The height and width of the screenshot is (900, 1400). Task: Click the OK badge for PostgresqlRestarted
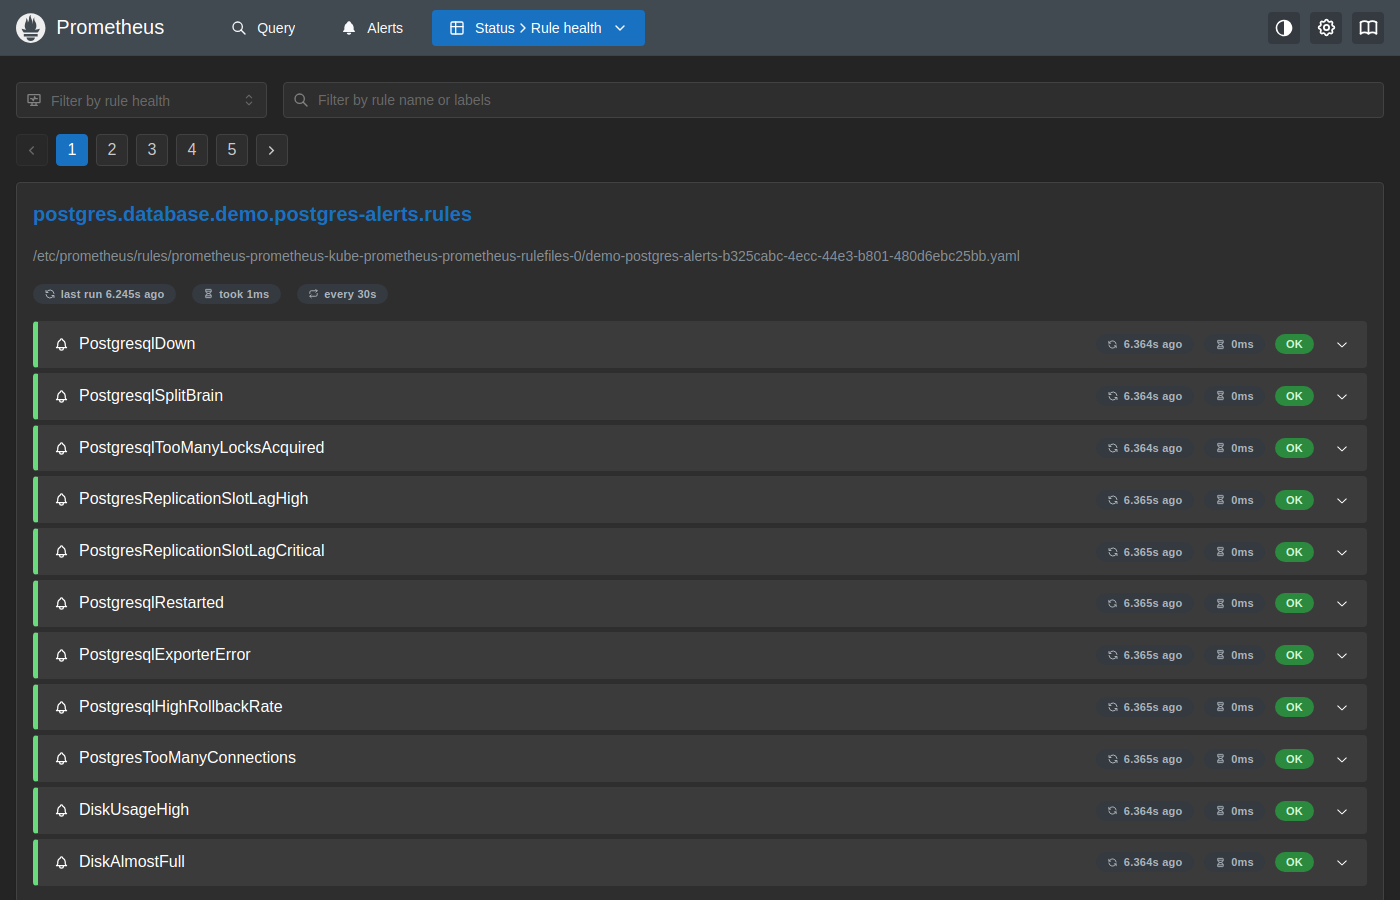[x=1294, y=603]
